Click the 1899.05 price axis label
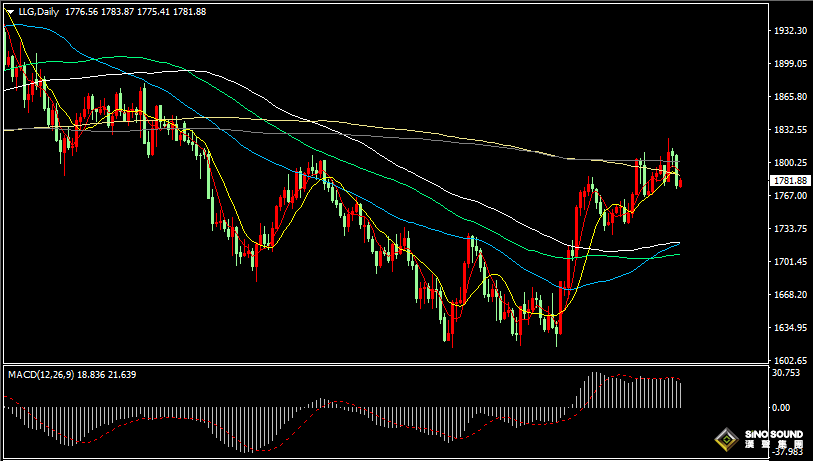 click(791, 64)
